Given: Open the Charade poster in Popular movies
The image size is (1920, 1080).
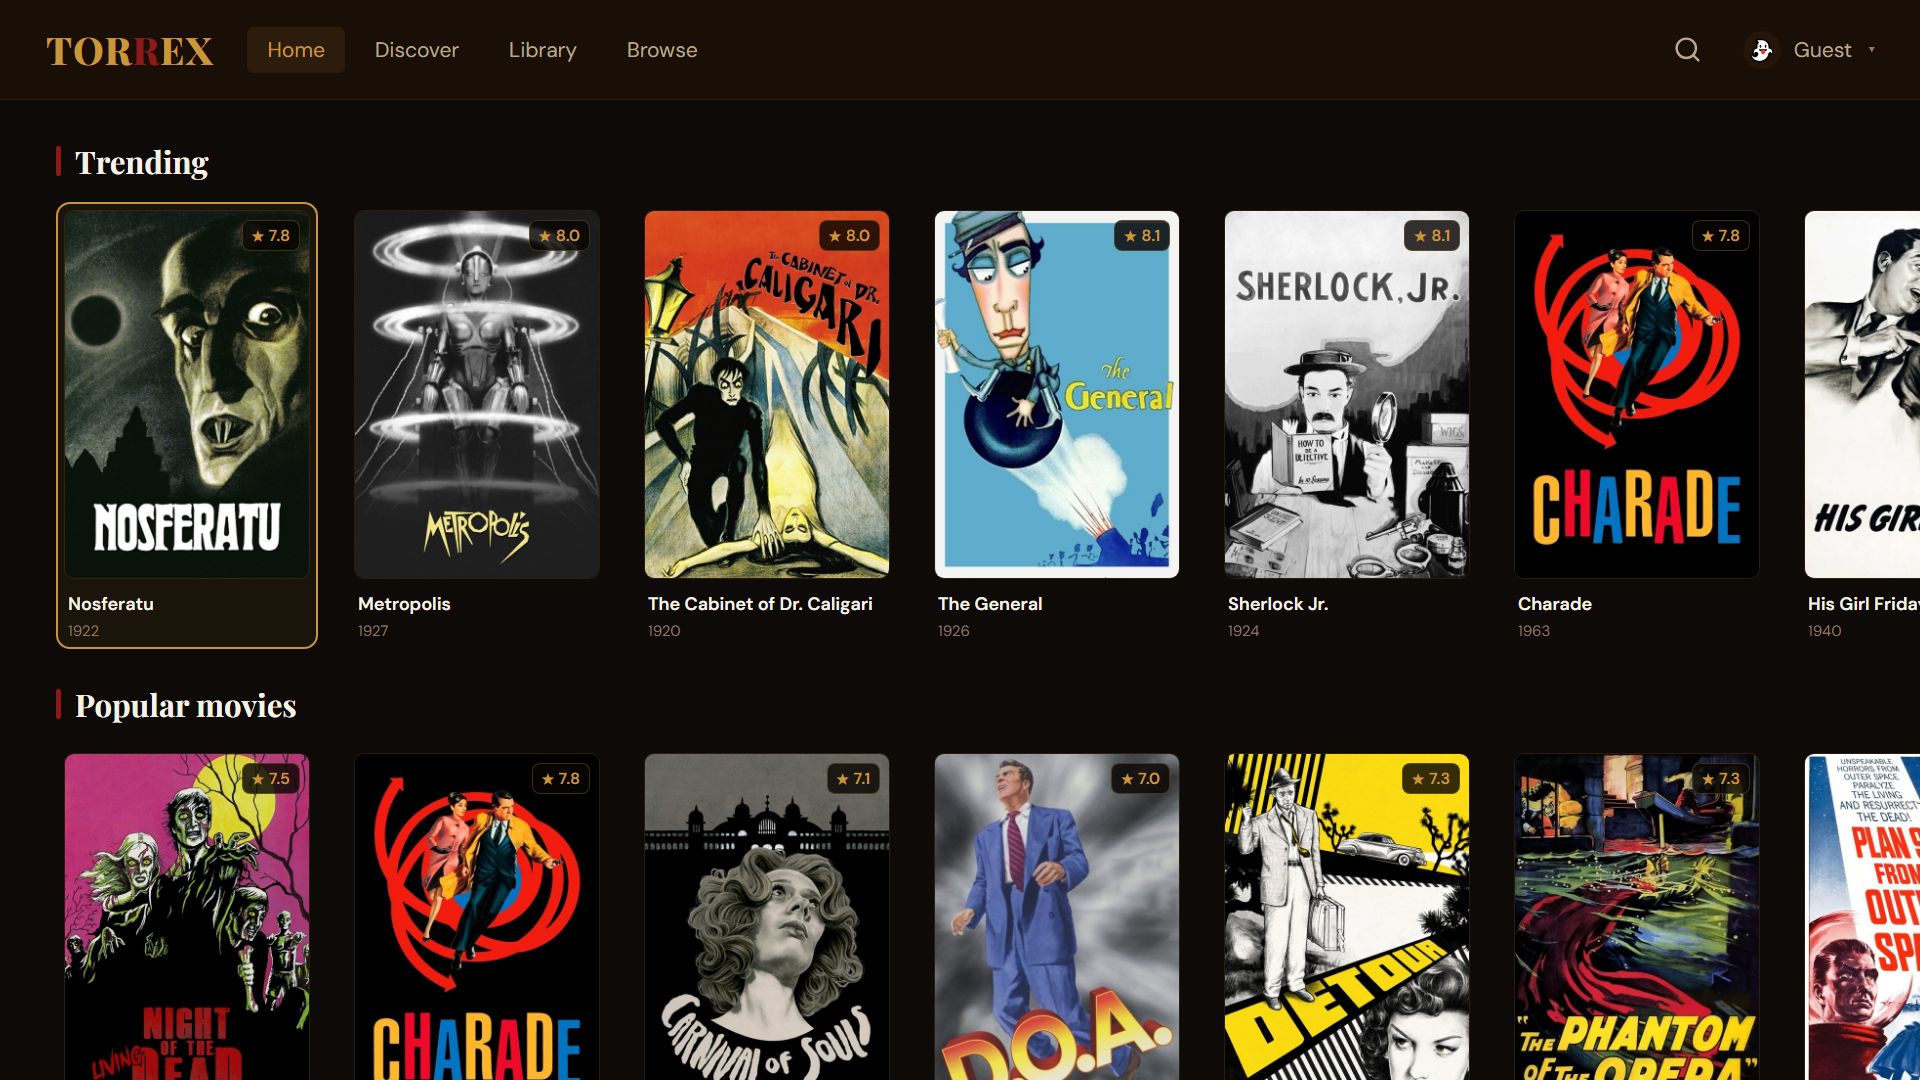Looking at the screenshot, I should pyautogui.click(x=477, y=917).
